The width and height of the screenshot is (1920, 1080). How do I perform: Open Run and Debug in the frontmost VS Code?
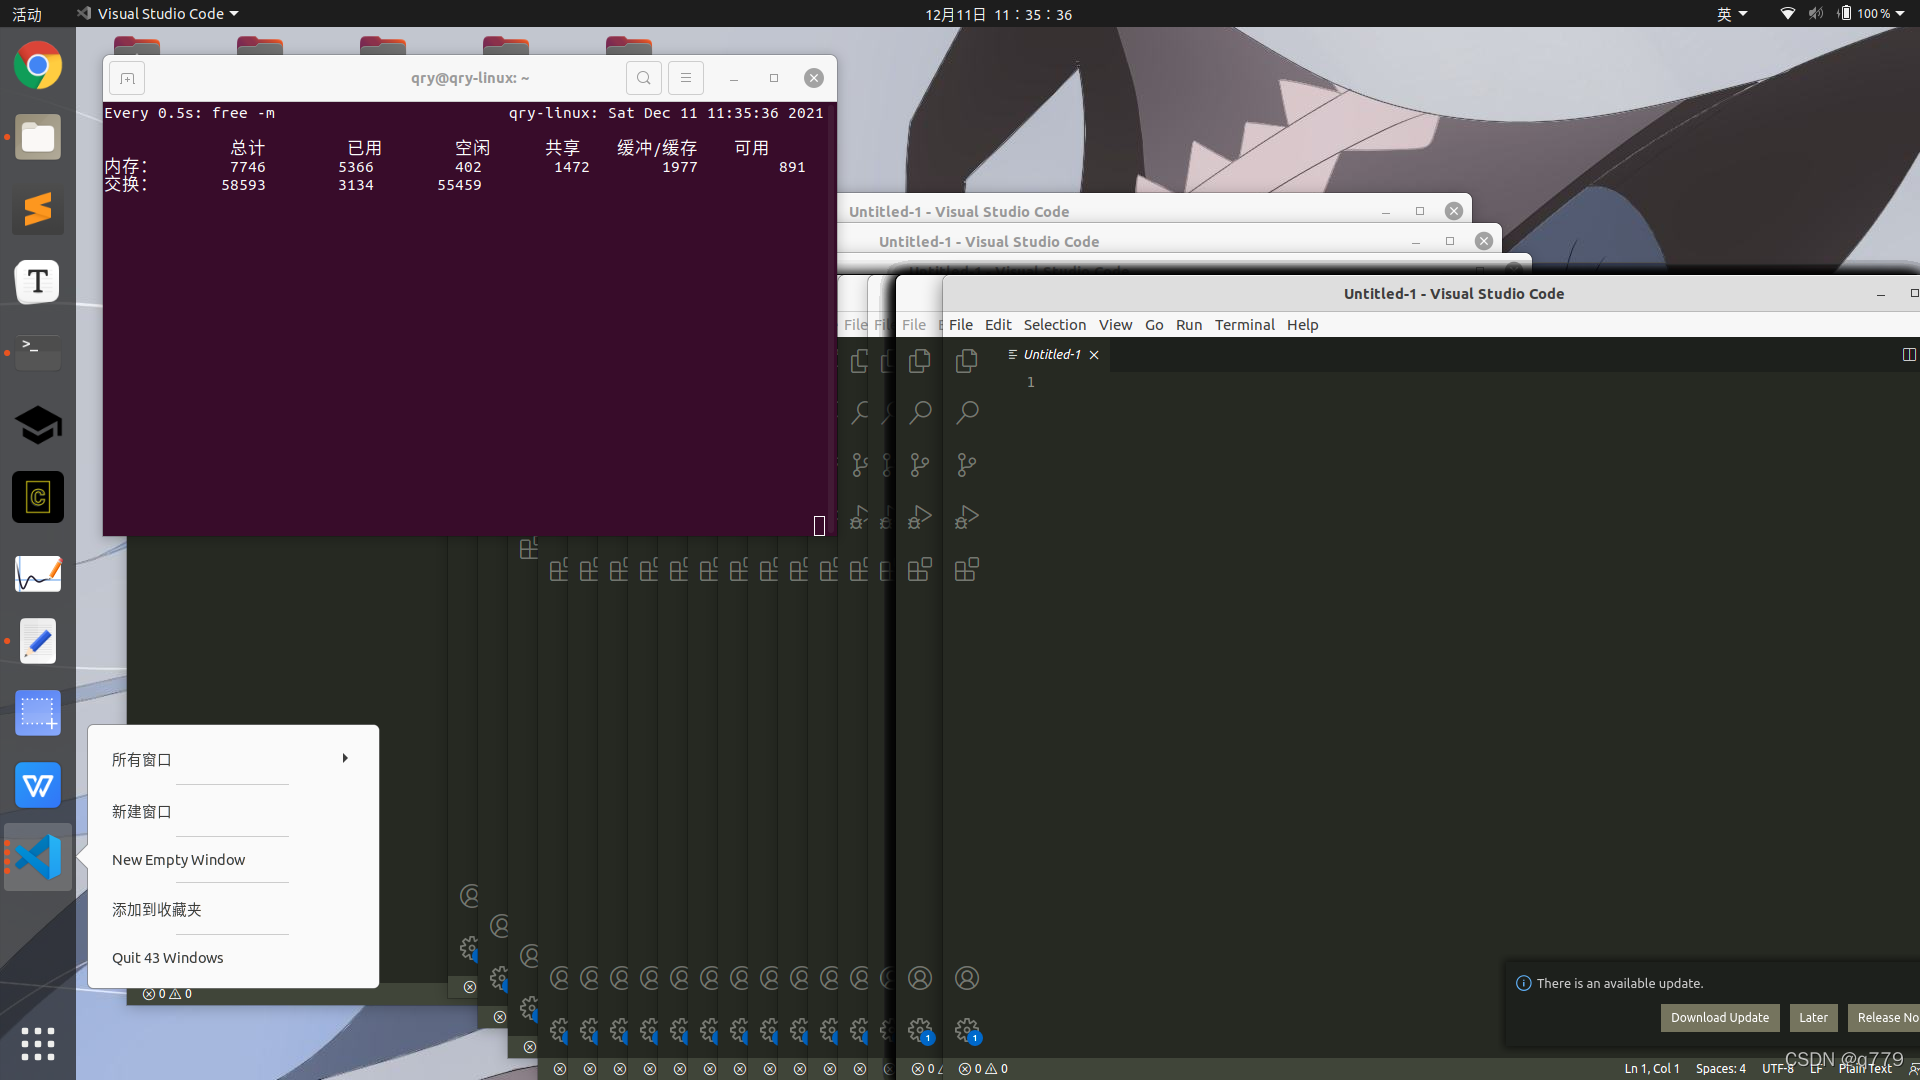(966, 517)
